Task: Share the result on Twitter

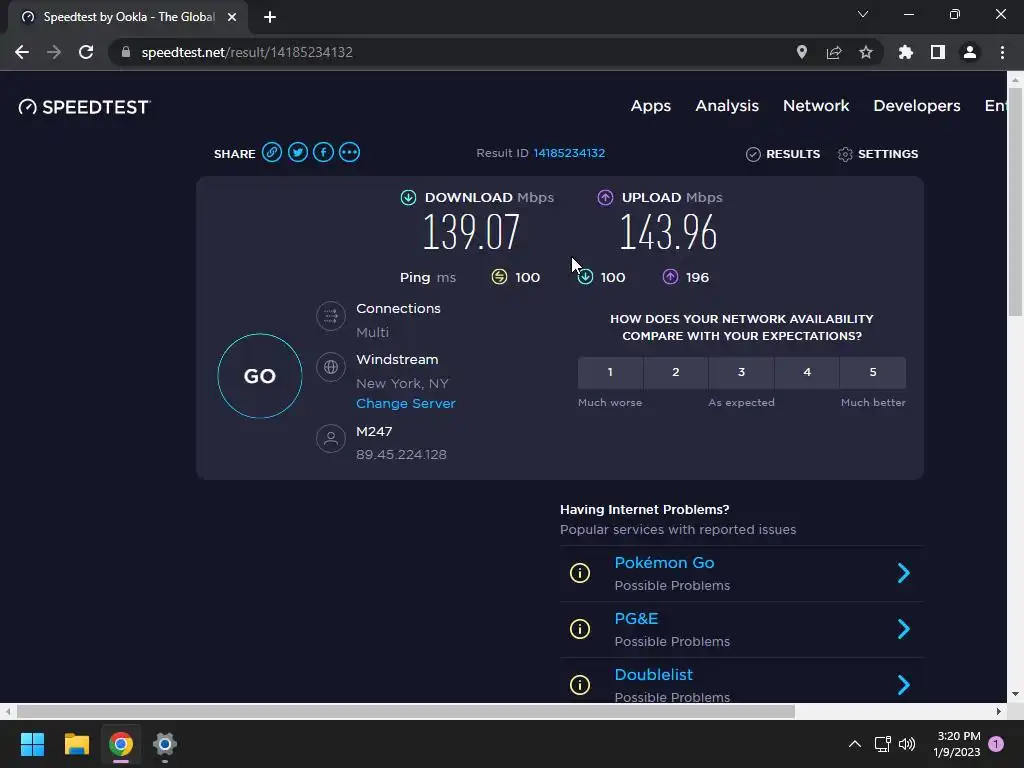Action: [298, 152]
